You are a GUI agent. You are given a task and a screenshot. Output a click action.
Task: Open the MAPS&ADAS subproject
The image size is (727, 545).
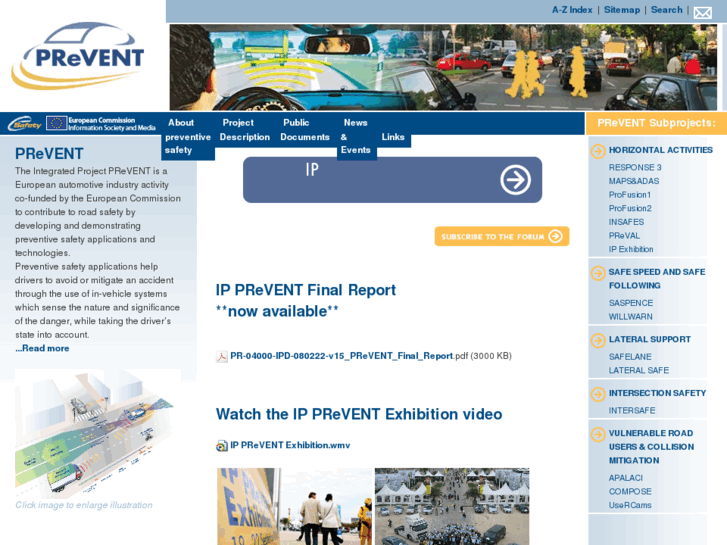click(x=633, y=181)
